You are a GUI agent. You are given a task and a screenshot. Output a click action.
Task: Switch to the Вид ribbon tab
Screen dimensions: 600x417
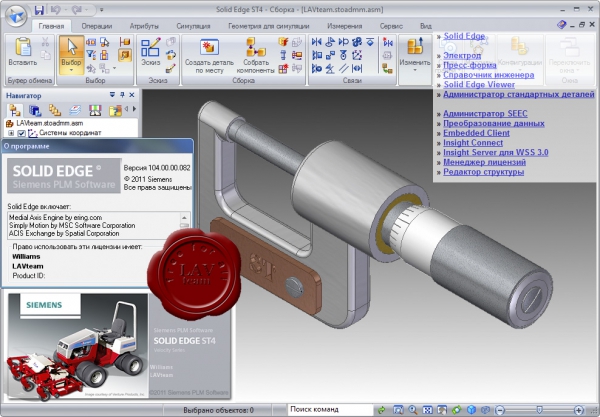pos(426,26)
